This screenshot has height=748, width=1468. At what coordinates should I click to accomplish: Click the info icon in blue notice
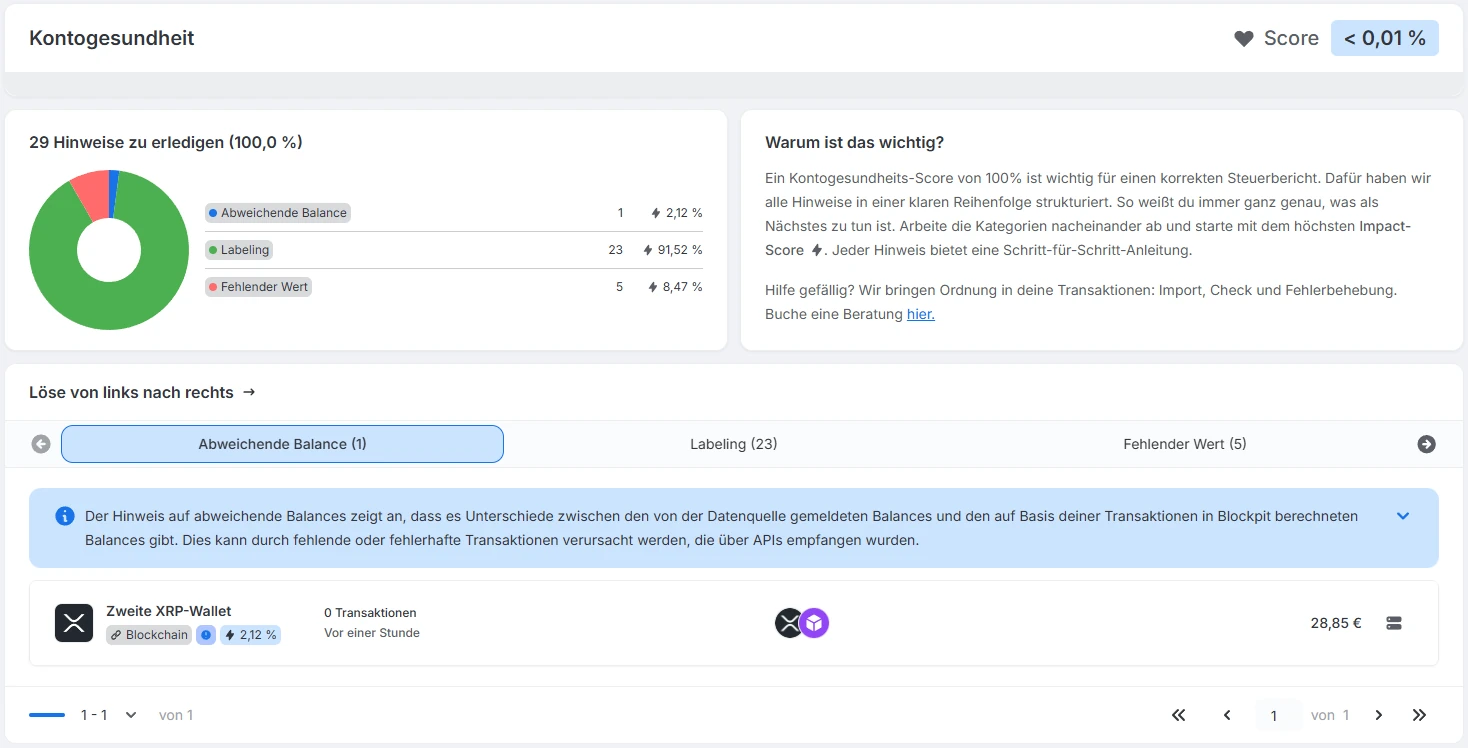tap(65, 516)
